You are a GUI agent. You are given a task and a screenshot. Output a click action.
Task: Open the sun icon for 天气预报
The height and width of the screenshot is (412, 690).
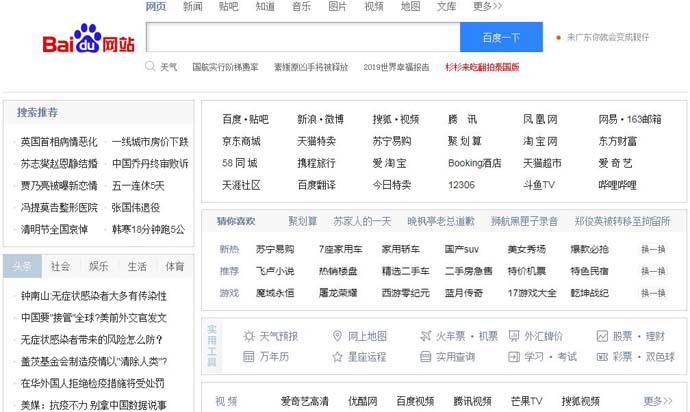pyautogui.click(x=249, y=336)
